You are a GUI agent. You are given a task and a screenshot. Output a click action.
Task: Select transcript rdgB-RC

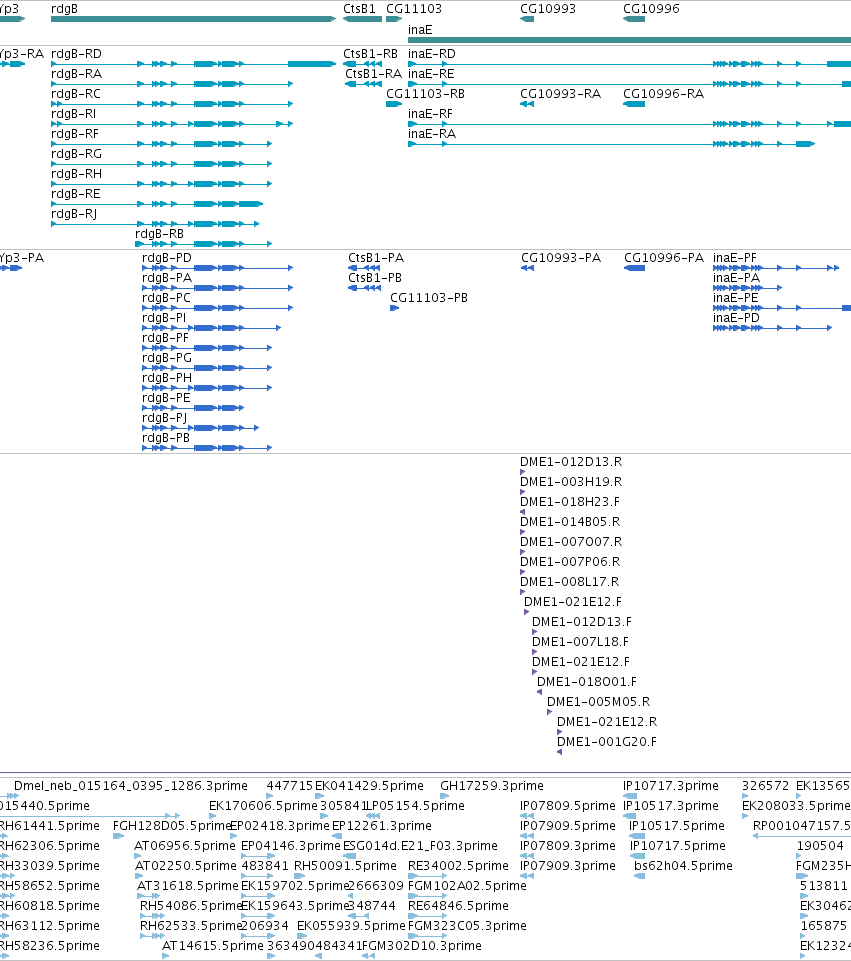[x=172, y=104]
